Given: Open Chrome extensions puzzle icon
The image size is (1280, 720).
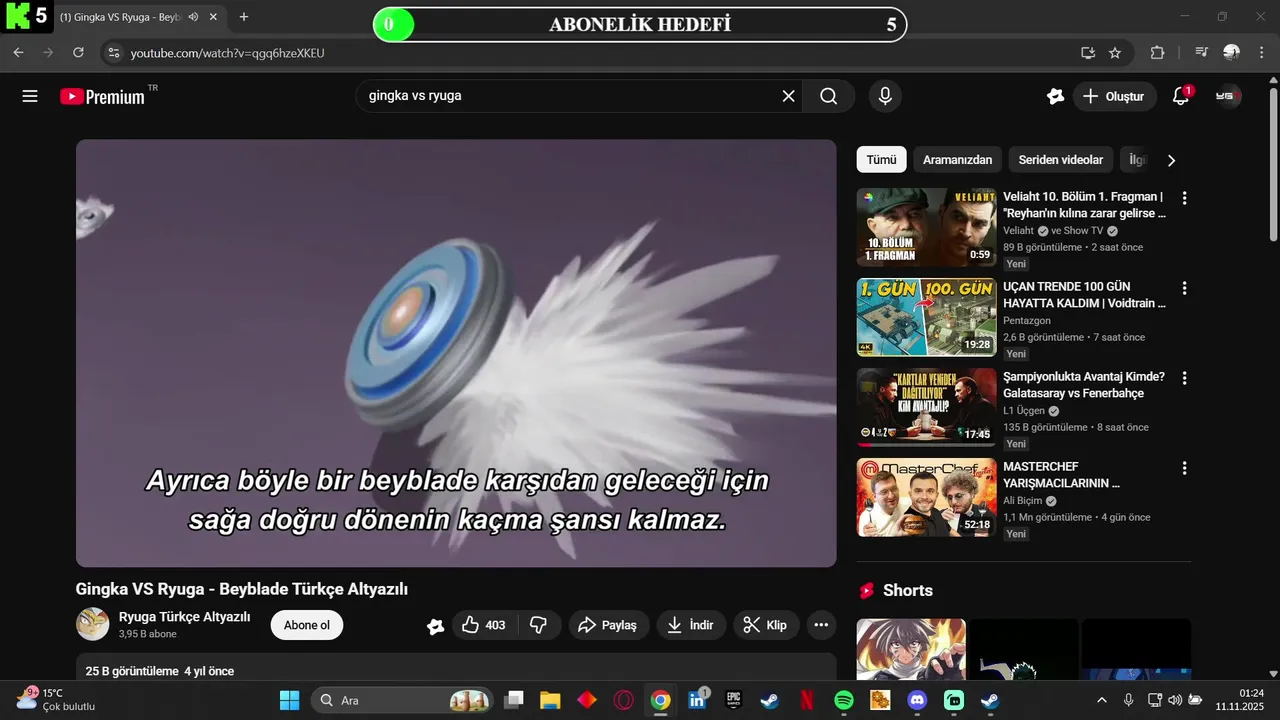Looking at the screenshot, I should pyautogui.click(x=1158, y=52).
